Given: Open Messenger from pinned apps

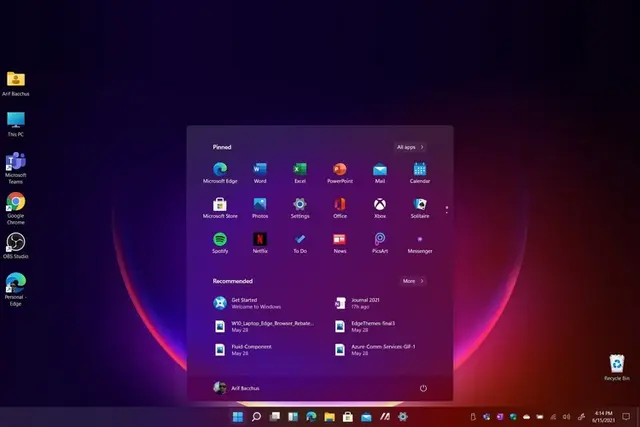Looking at the screenshot, I should (420, 243).
